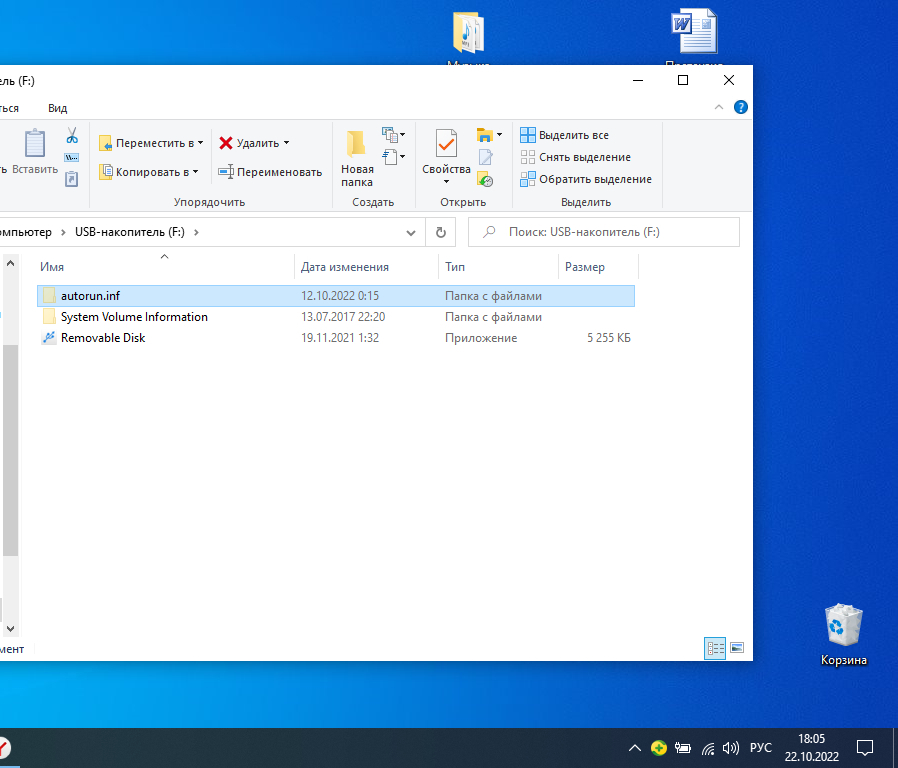
Task: Click the volume speaker icon in tray
Action: click(x=731, y=748)
